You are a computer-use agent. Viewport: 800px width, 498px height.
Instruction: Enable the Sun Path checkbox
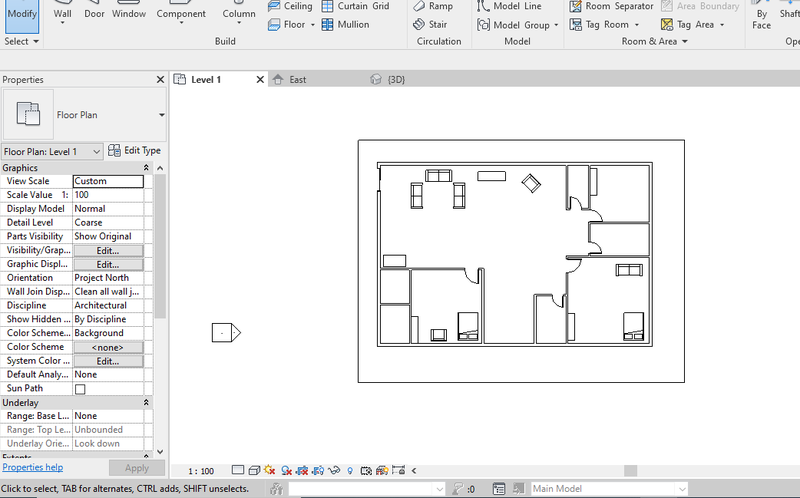(80, 389)
